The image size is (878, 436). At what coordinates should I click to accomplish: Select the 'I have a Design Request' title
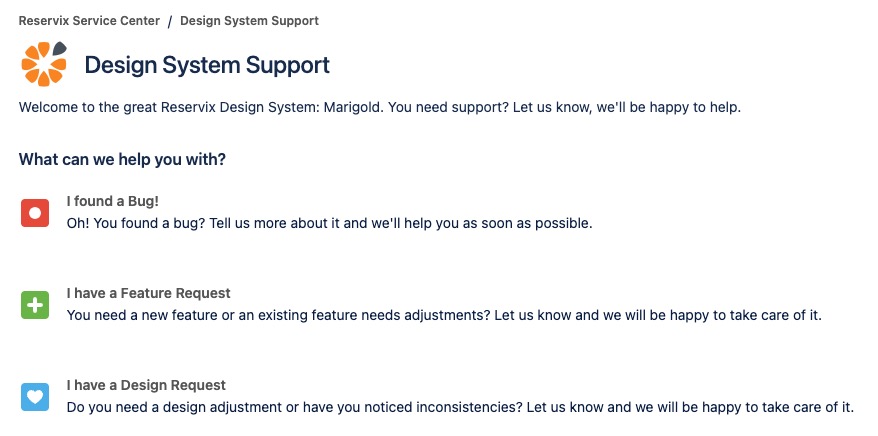coord(146,385)
